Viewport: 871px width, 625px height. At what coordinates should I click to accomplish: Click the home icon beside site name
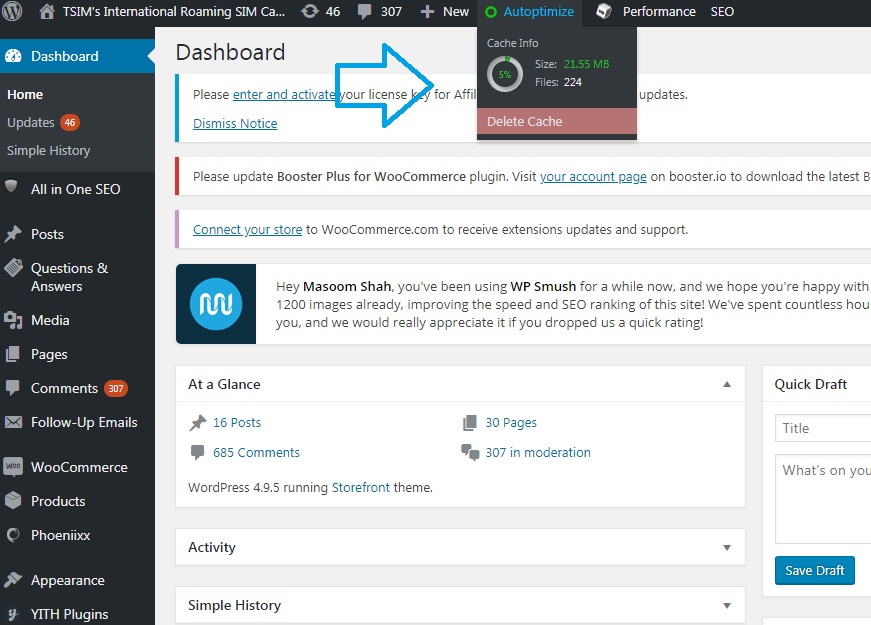(x=47, y=12)
